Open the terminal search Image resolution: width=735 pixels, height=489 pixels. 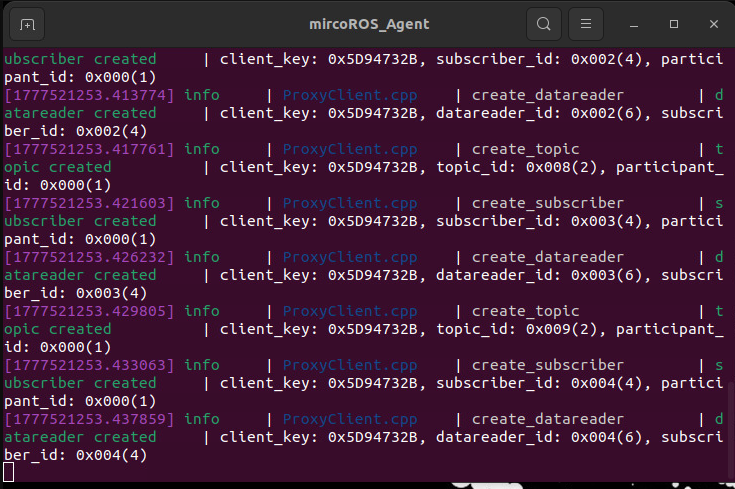543,24
